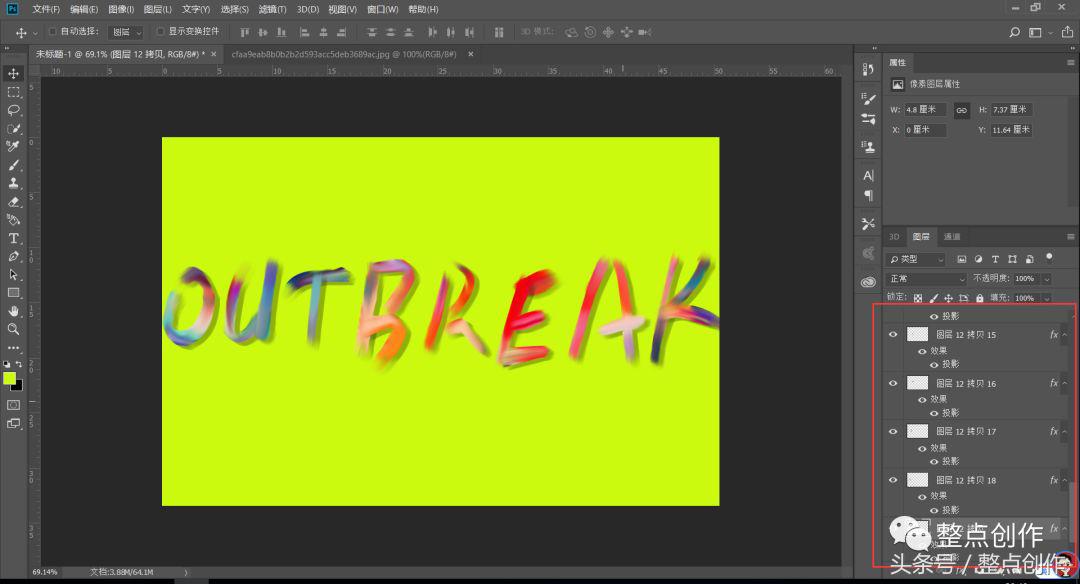Toggle 投影 visibility under 拷贝 16 layer
This screenshot has height=584, width=1080.
click(x=934, y=413)
